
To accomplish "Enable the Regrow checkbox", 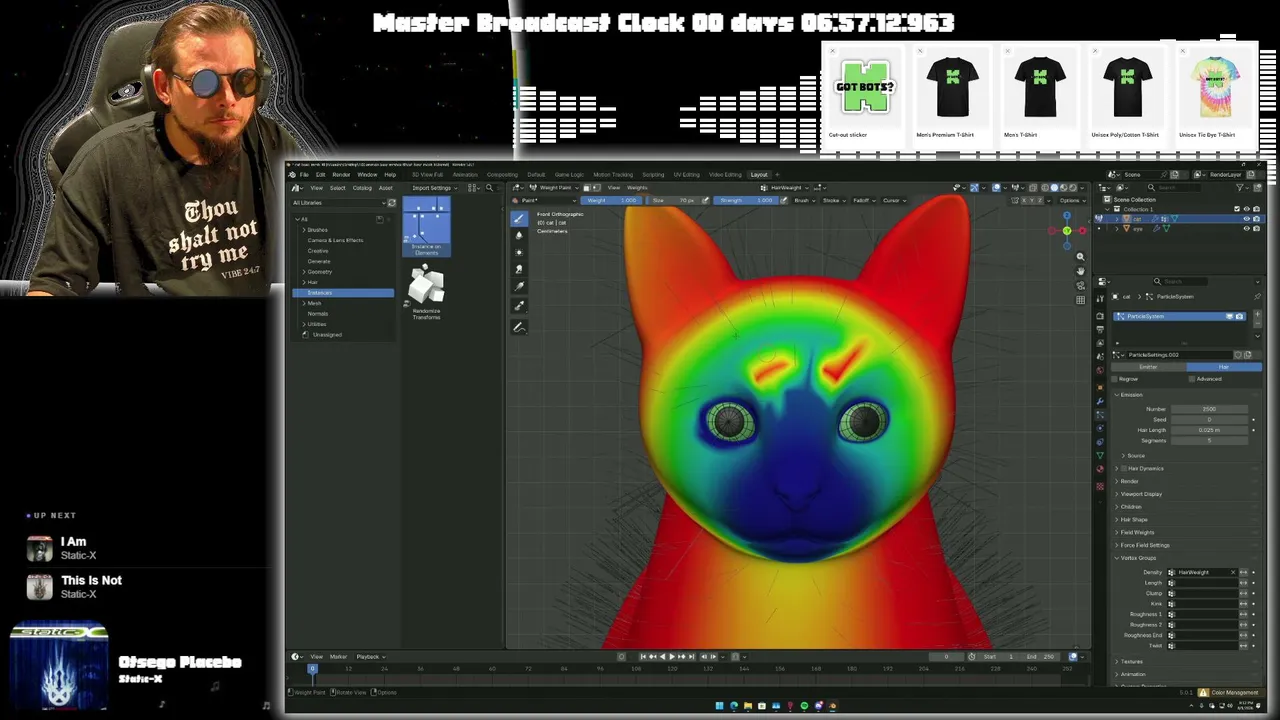I will (x=1114, y=379).
